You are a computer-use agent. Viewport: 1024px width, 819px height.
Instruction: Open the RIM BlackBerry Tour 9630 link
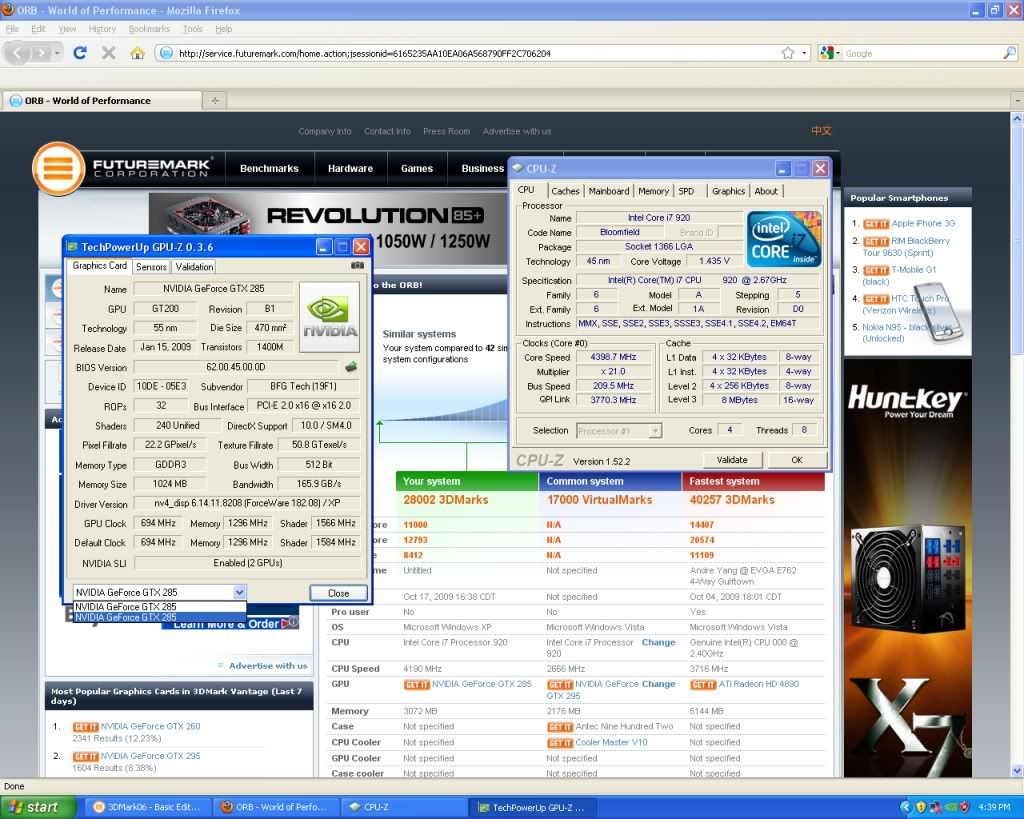[x=906, y=246]
